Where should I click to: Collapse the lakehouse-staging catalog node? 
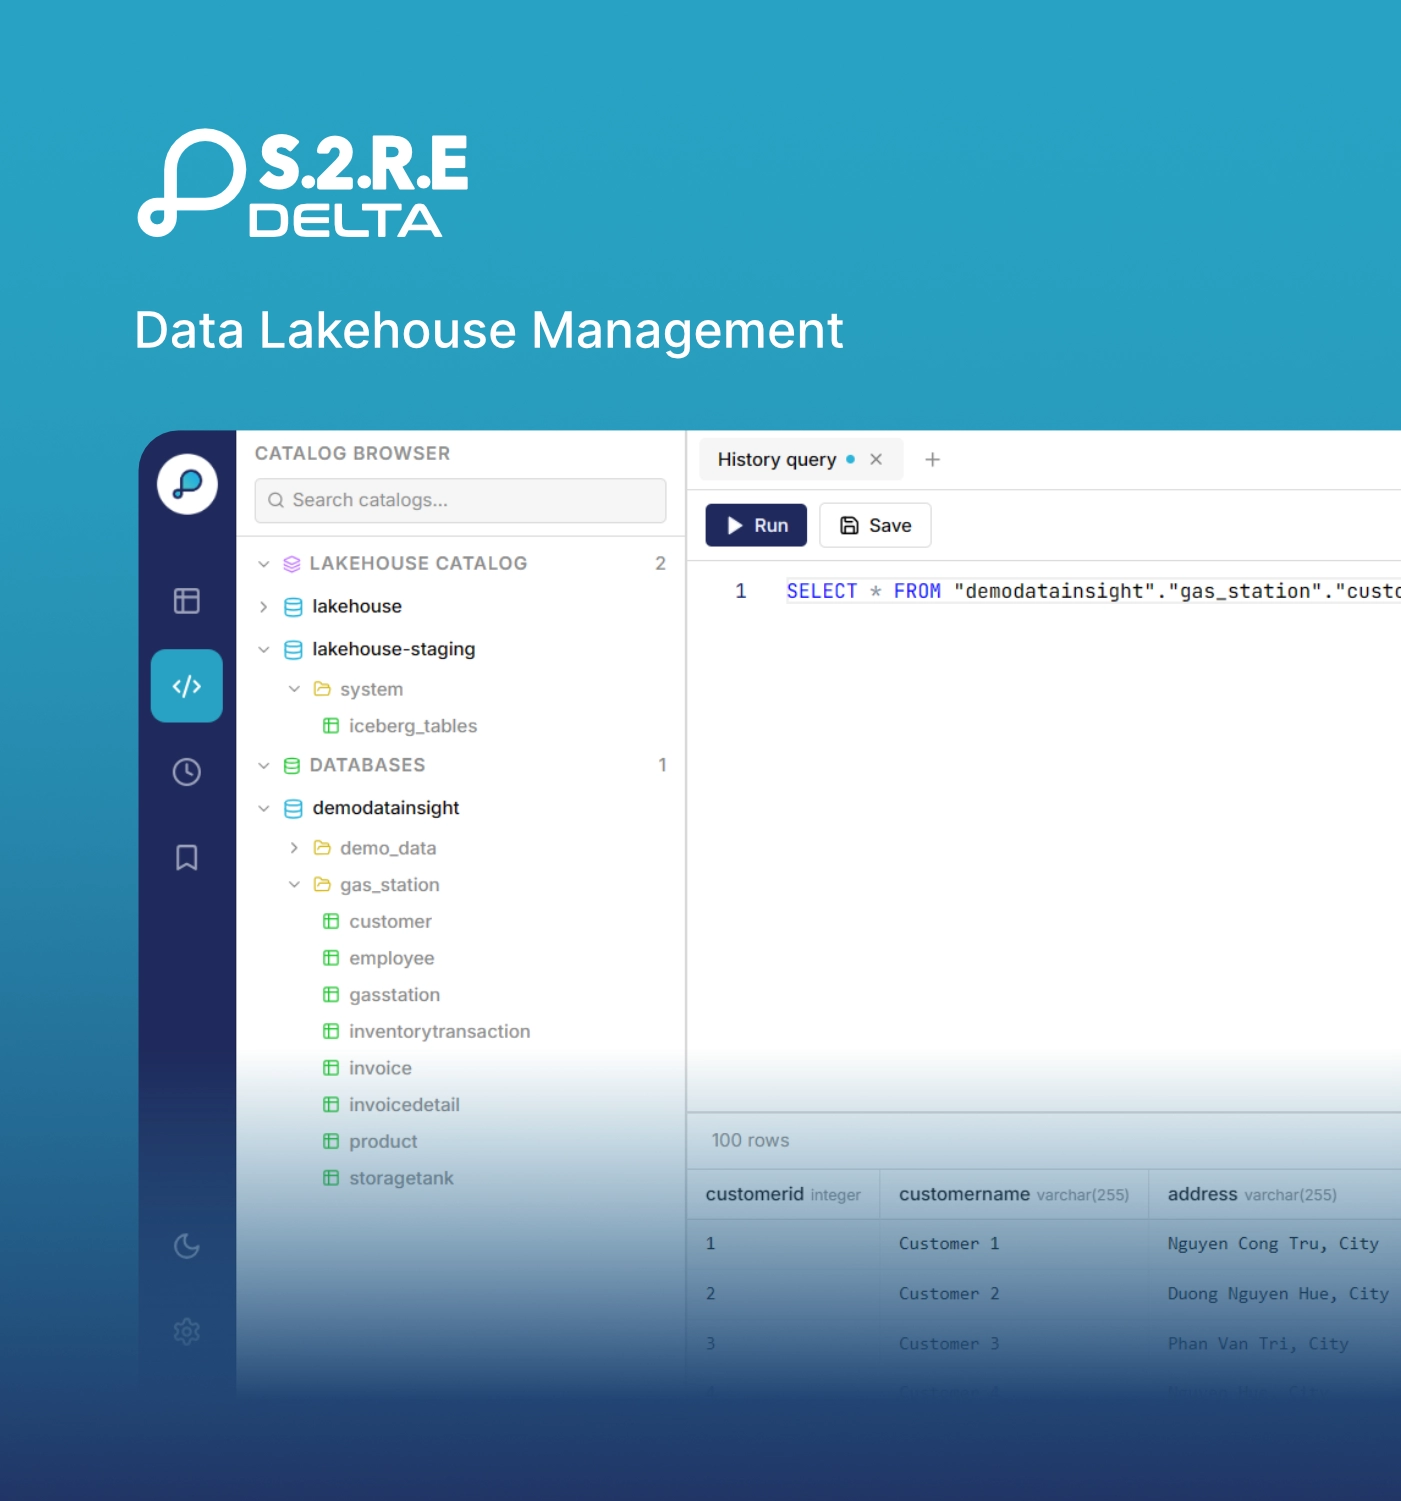point(264,650)
